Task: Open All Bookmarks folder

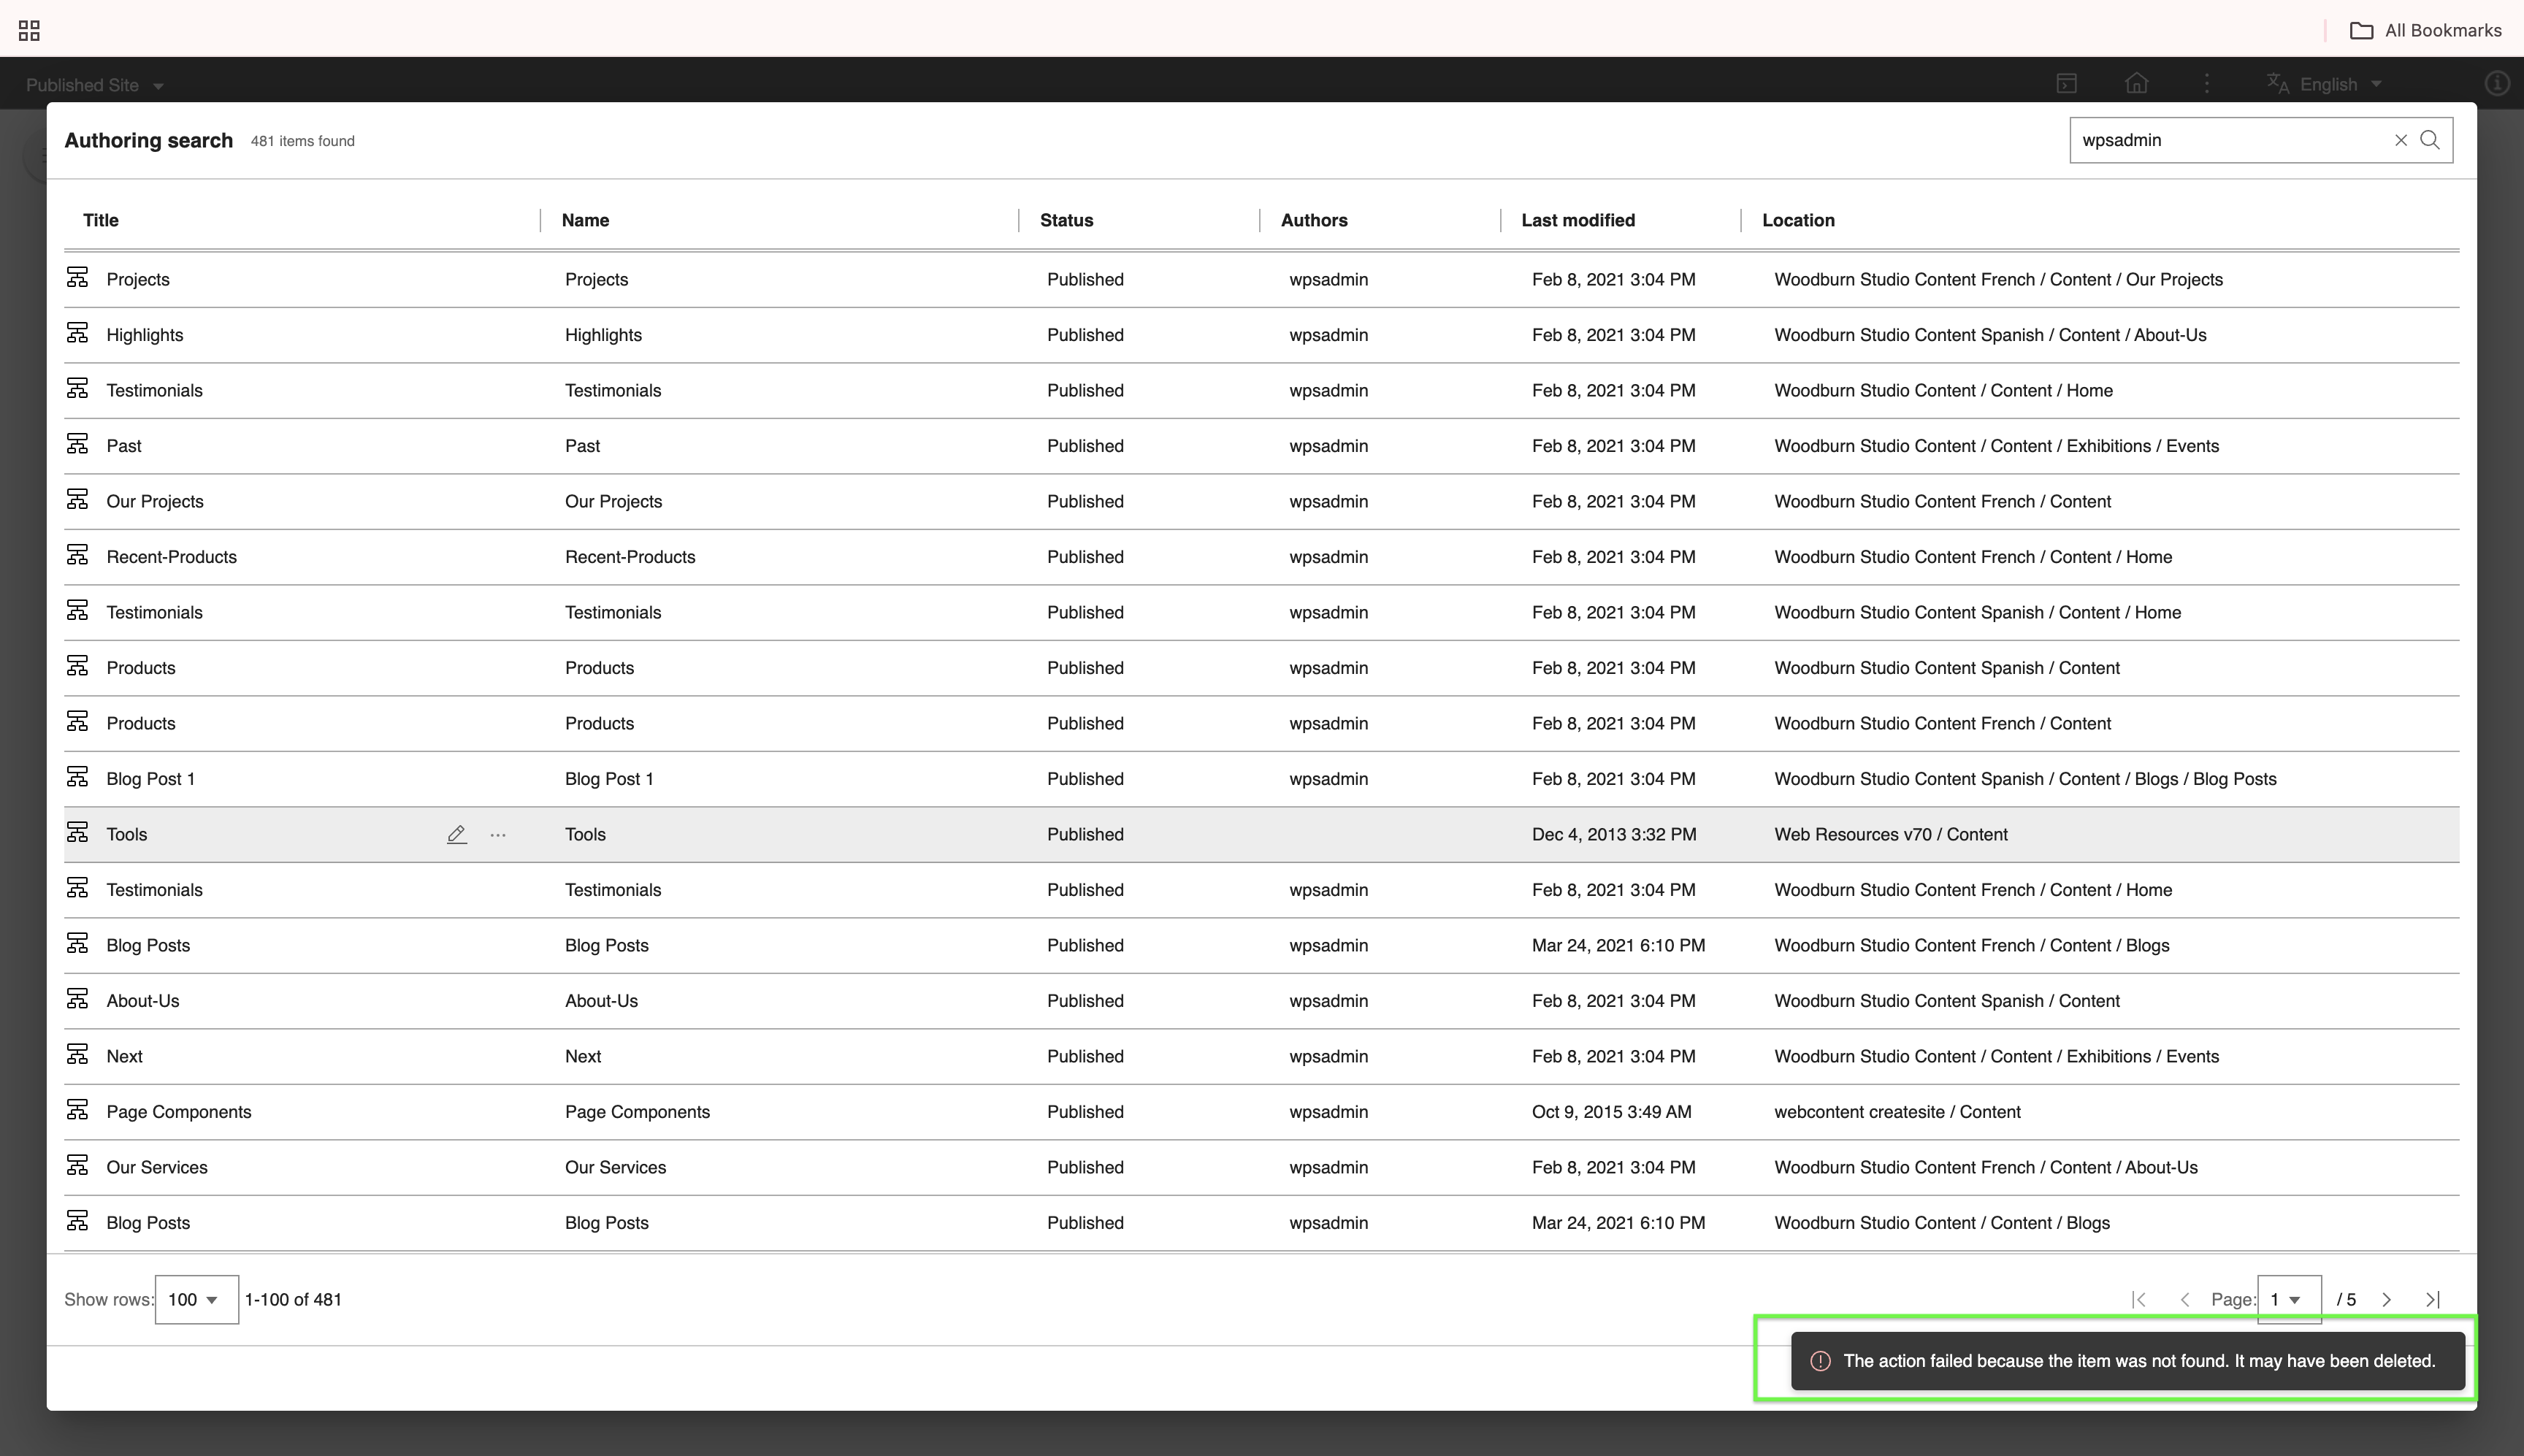Action: tap(2425, 30)
